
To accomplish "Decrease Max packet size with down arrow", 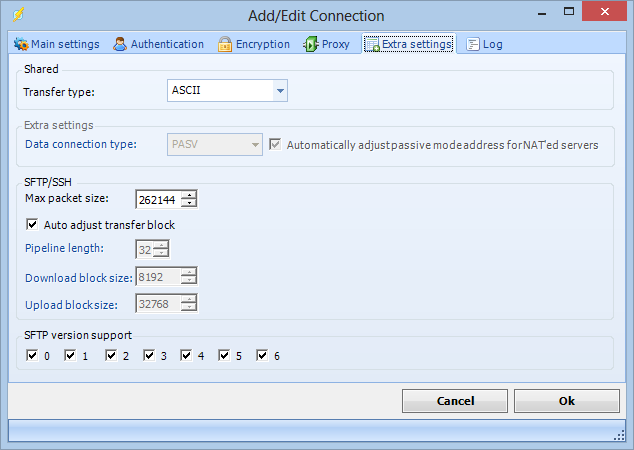I will (x=189, y=203).
